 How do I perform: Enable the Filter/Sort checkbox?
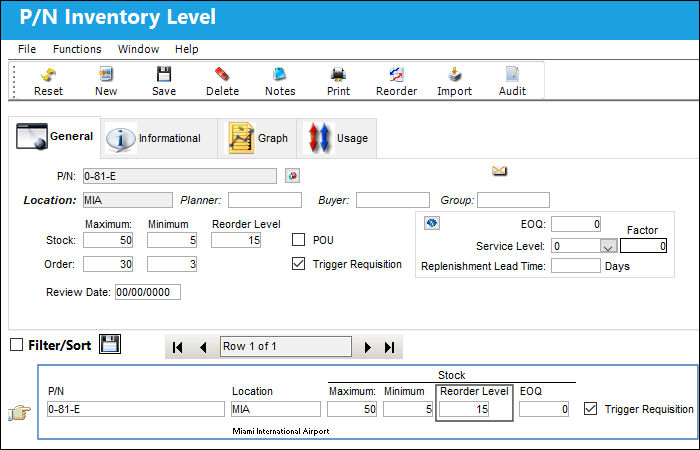click(x=17, y=345)
